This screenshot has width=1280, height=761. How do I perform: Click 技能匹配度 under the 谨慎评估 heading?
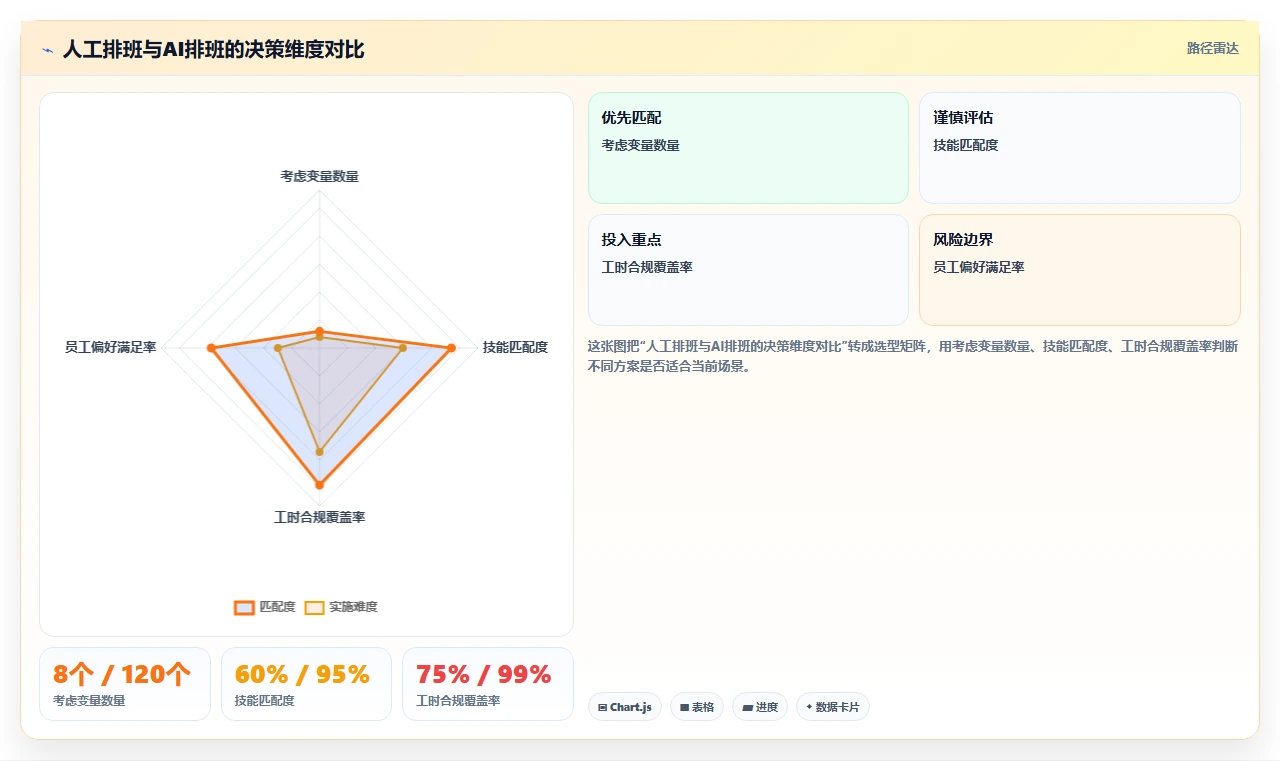click(966, 145)
